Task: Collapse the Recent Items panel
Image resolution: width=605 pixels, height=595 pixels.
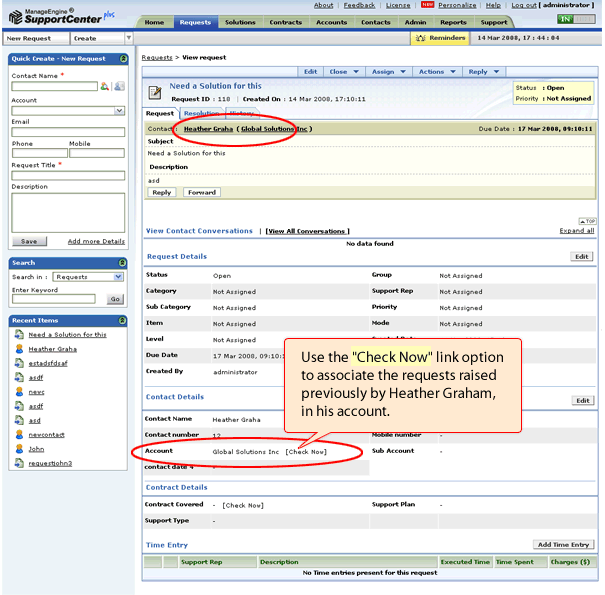Action: [122, 321]
